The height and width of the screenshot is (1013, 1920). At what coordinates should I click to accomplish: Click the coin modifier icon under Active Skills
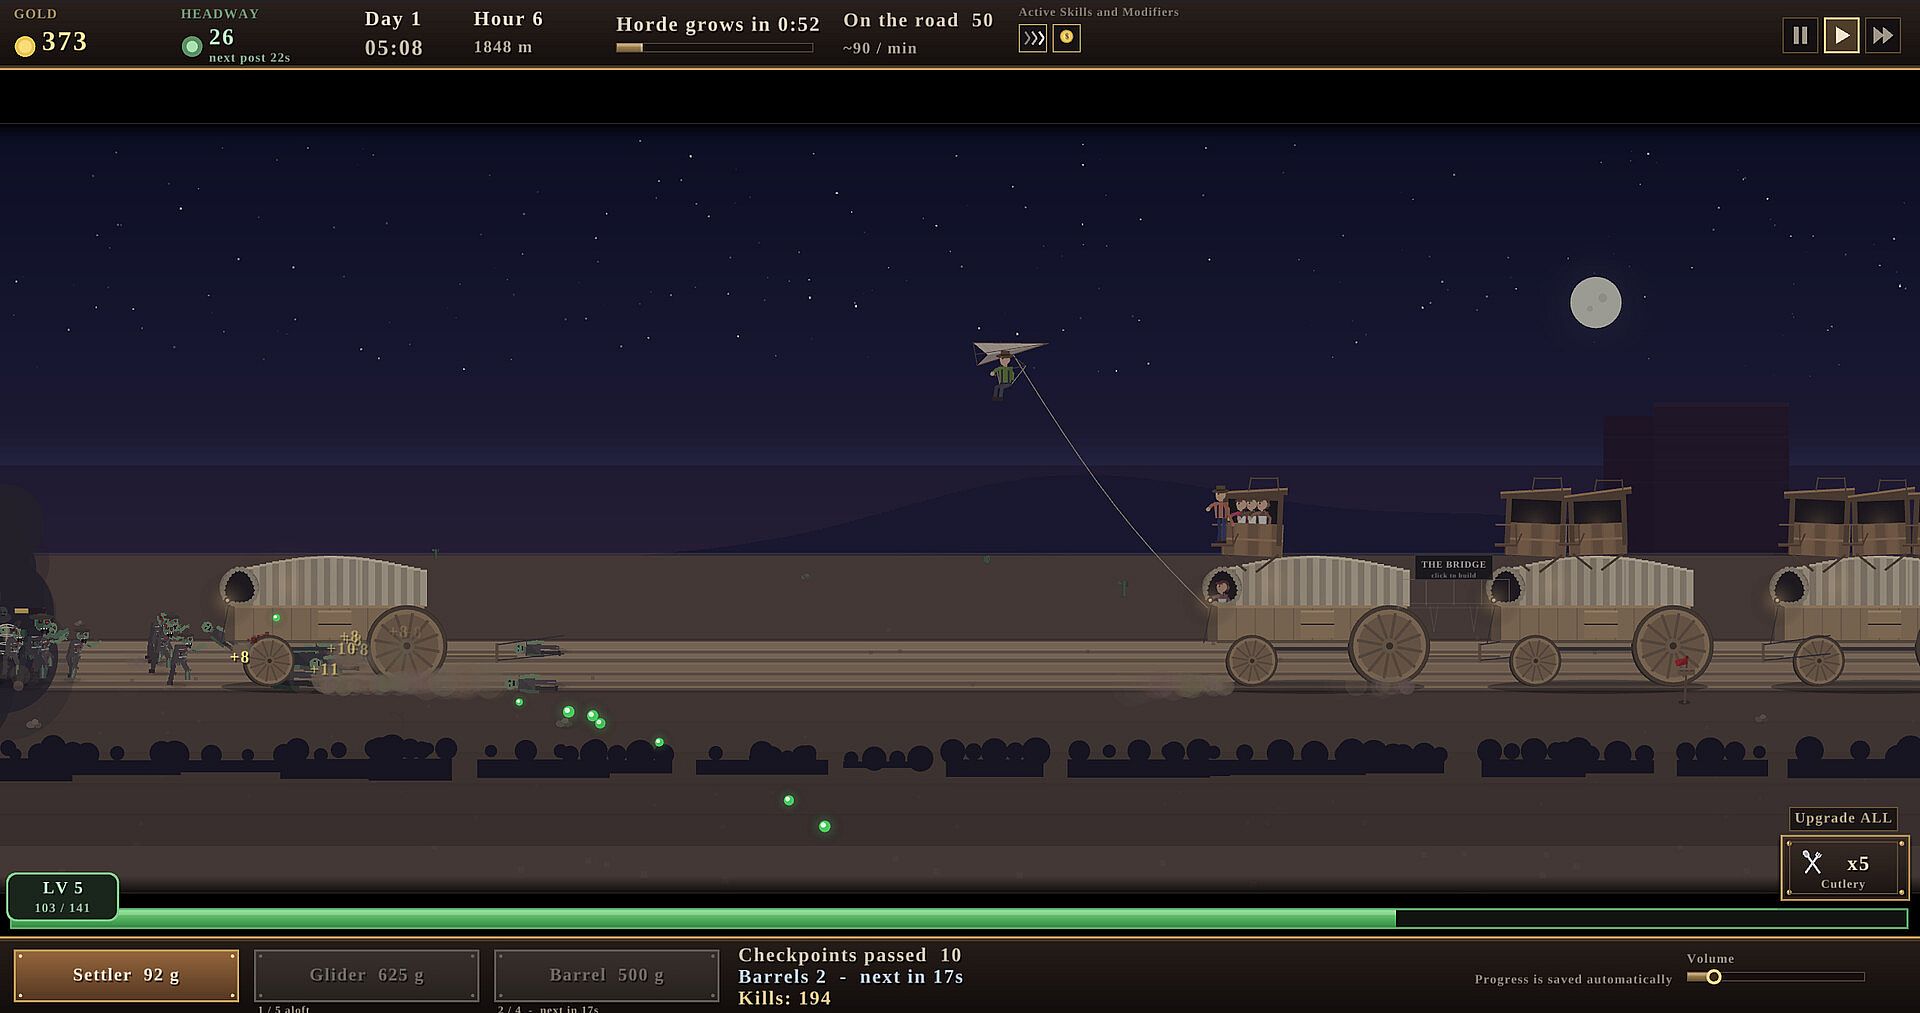(1067, 38)
